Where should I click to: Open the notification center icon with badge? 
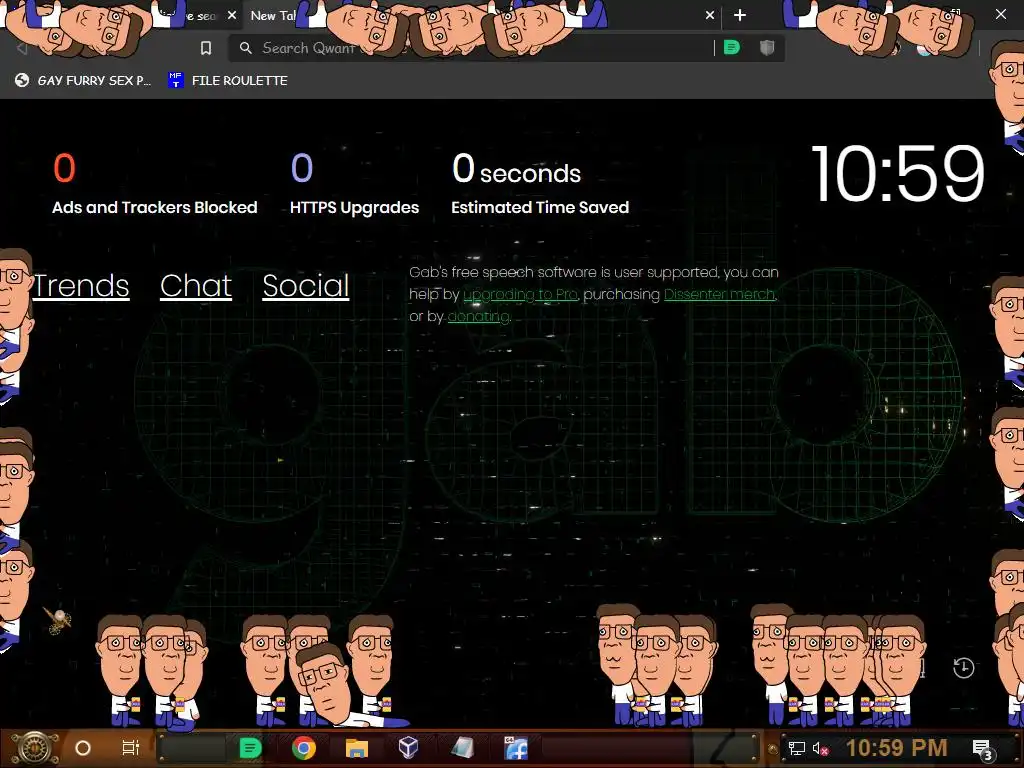(x=983, y=749)
